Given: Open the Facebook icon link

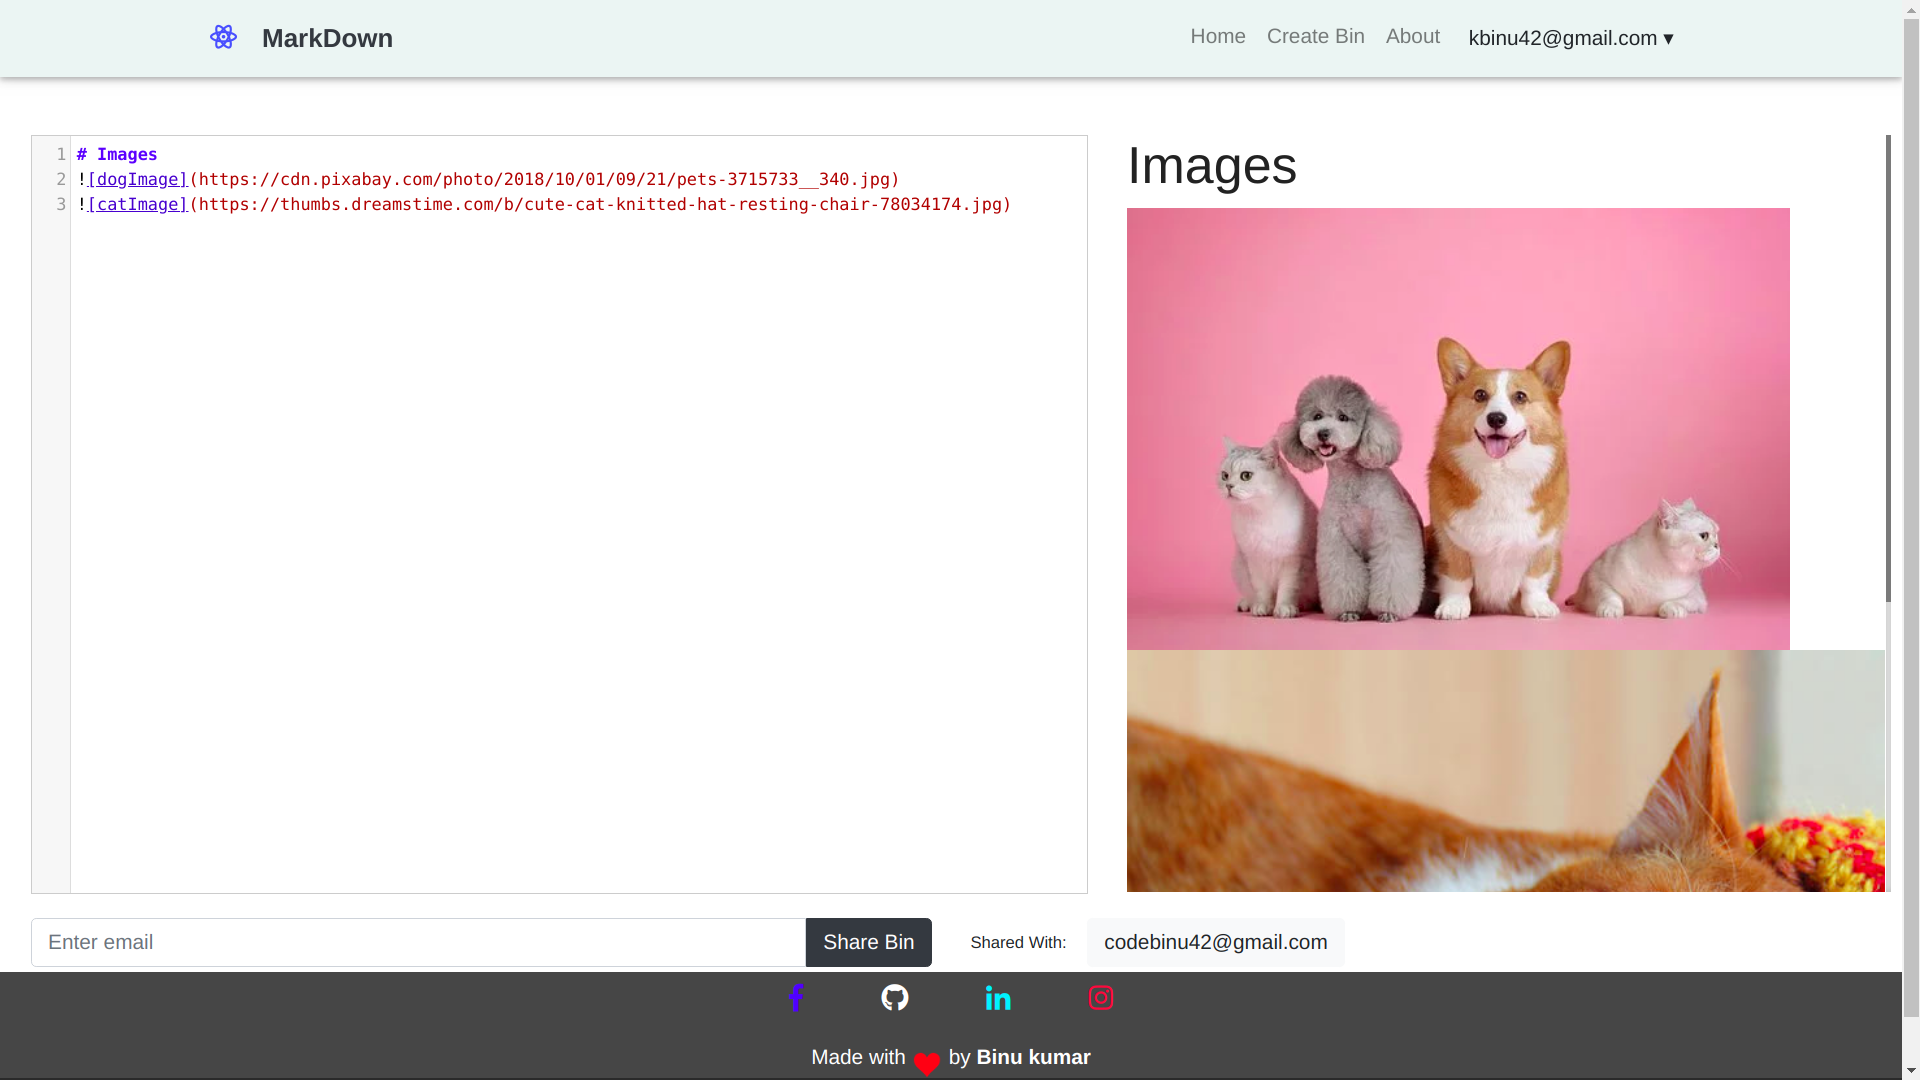Looking at the screenshot, I should point(796,998).
